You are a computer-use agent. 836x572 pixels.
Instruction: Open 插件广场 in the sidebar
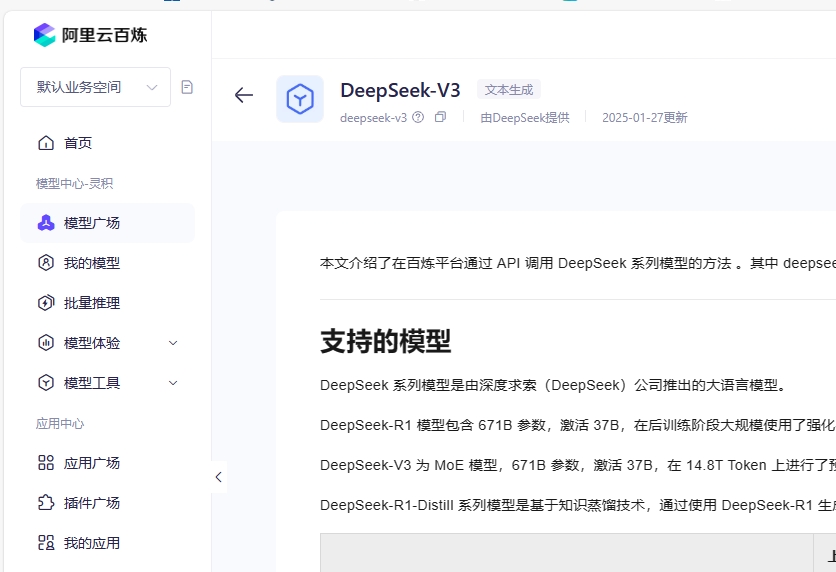tap(107, 503)
